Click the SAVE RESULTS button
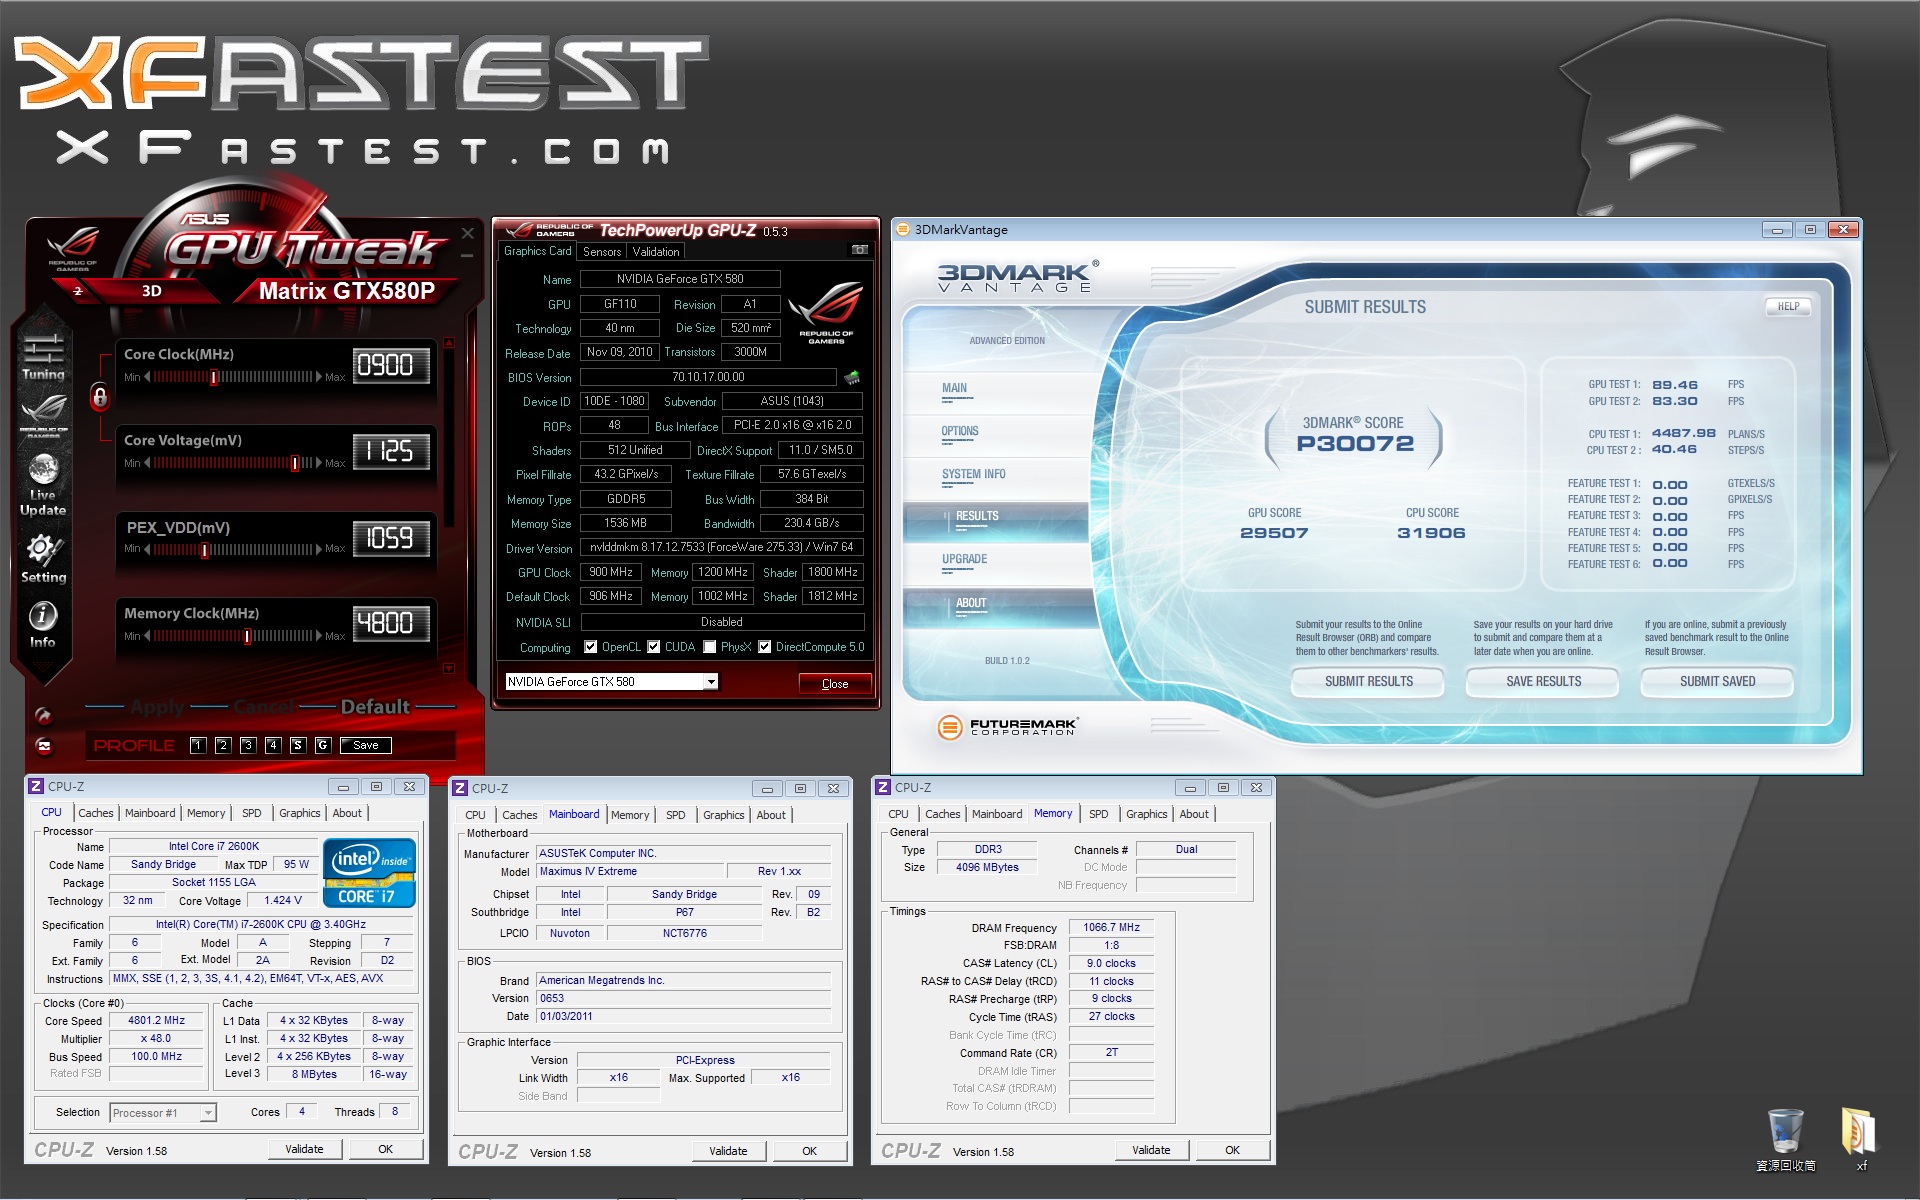Image resolution: width=1920 pixels, height=1200 pixels. point(1543,682)
